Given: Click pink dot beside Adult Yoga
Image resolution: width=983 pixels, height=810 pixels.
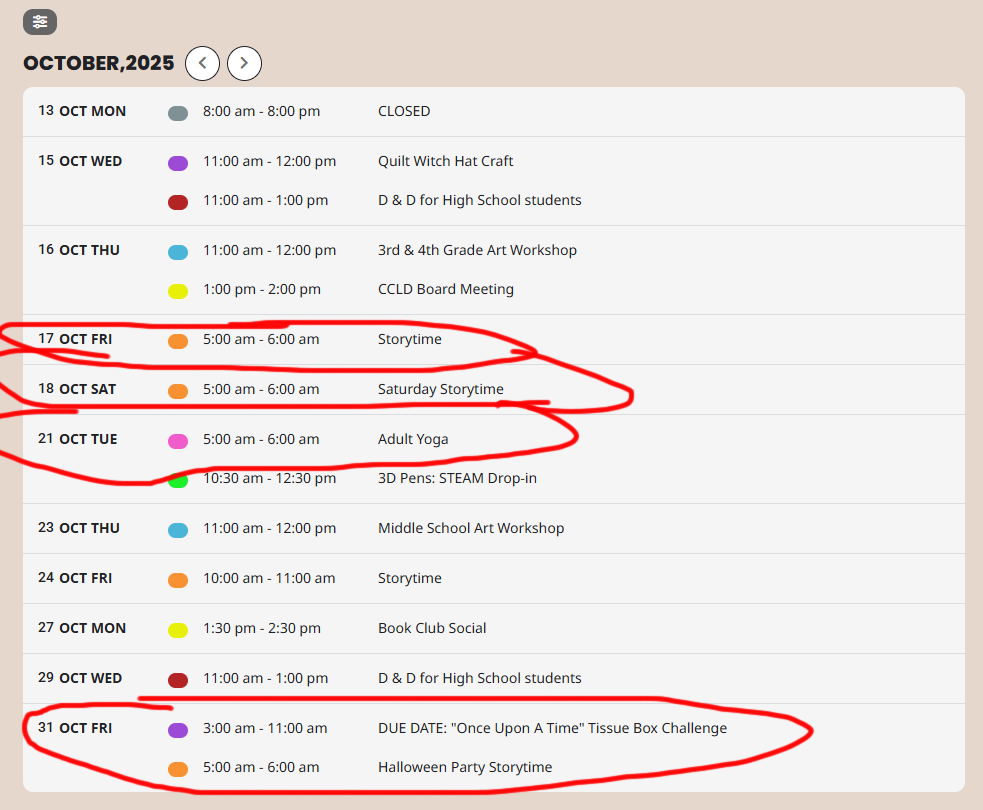Looking at the screenshot, I should click(x=178, y=441).
